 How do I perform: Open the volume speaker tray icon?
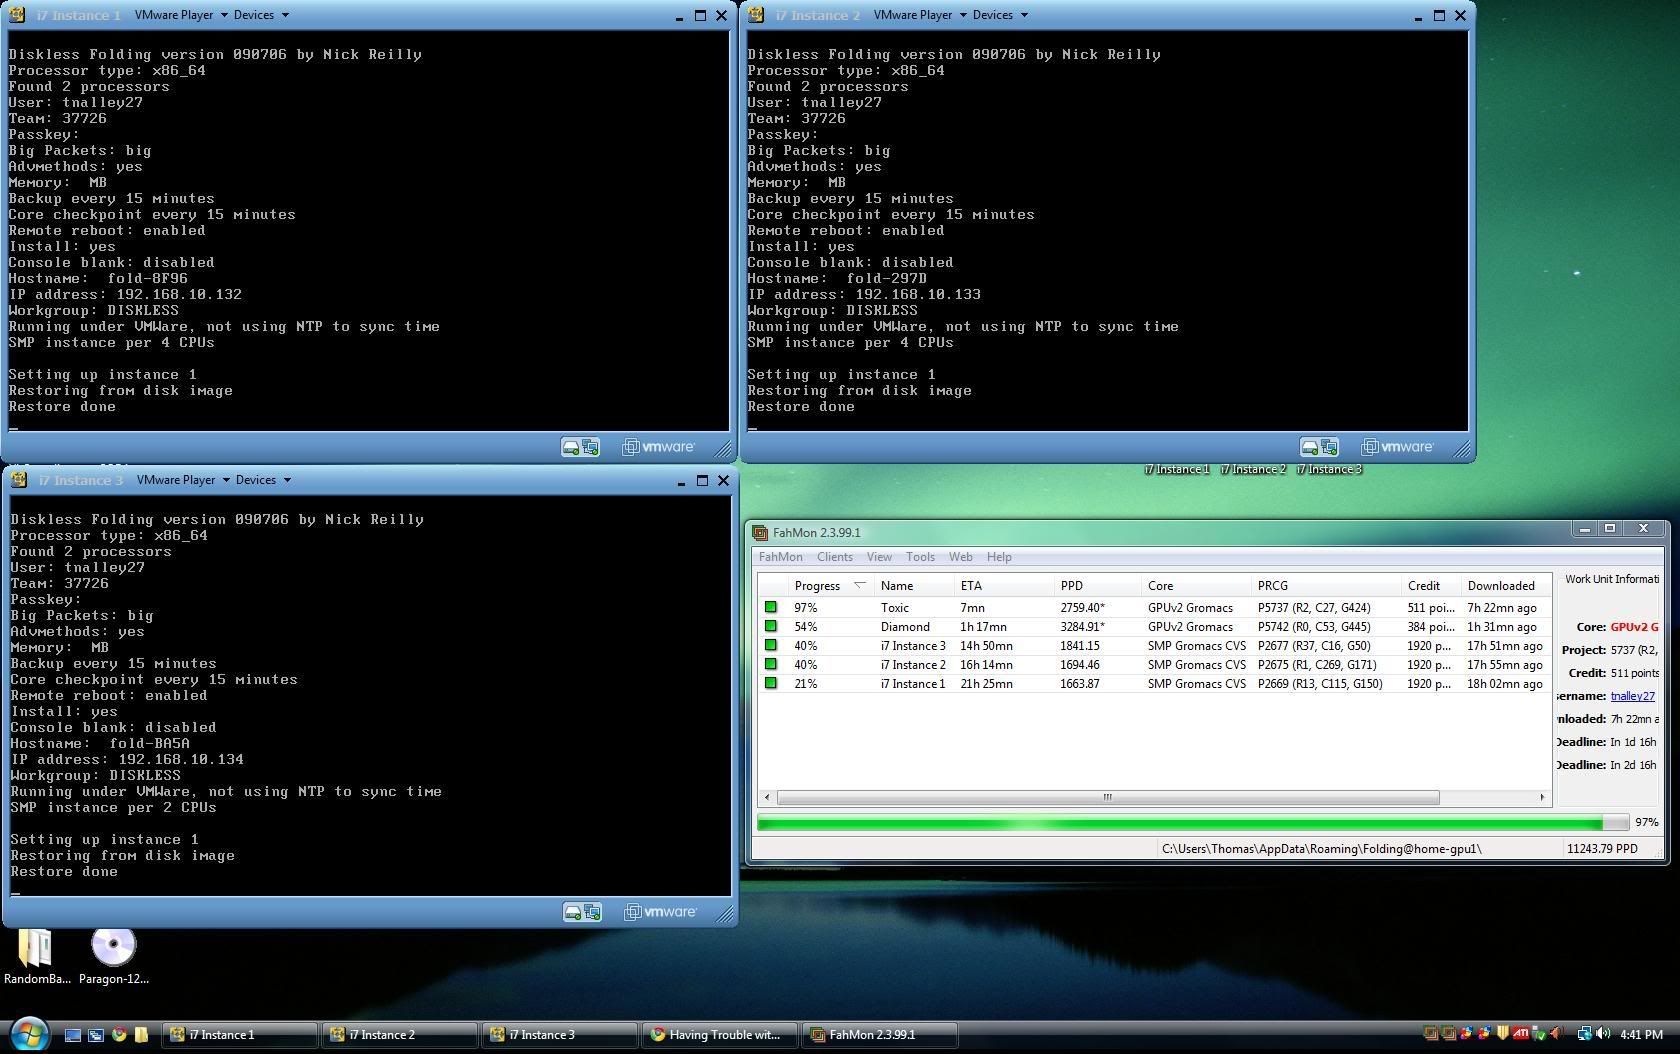click(1603, 1034)
